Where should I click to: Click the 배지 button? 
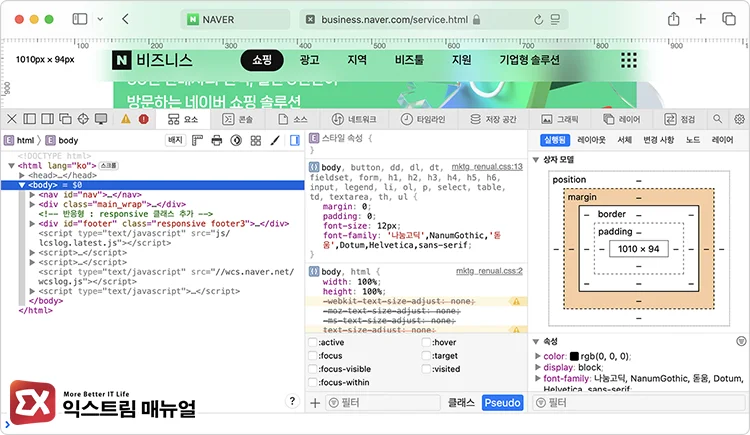point(175,140)
